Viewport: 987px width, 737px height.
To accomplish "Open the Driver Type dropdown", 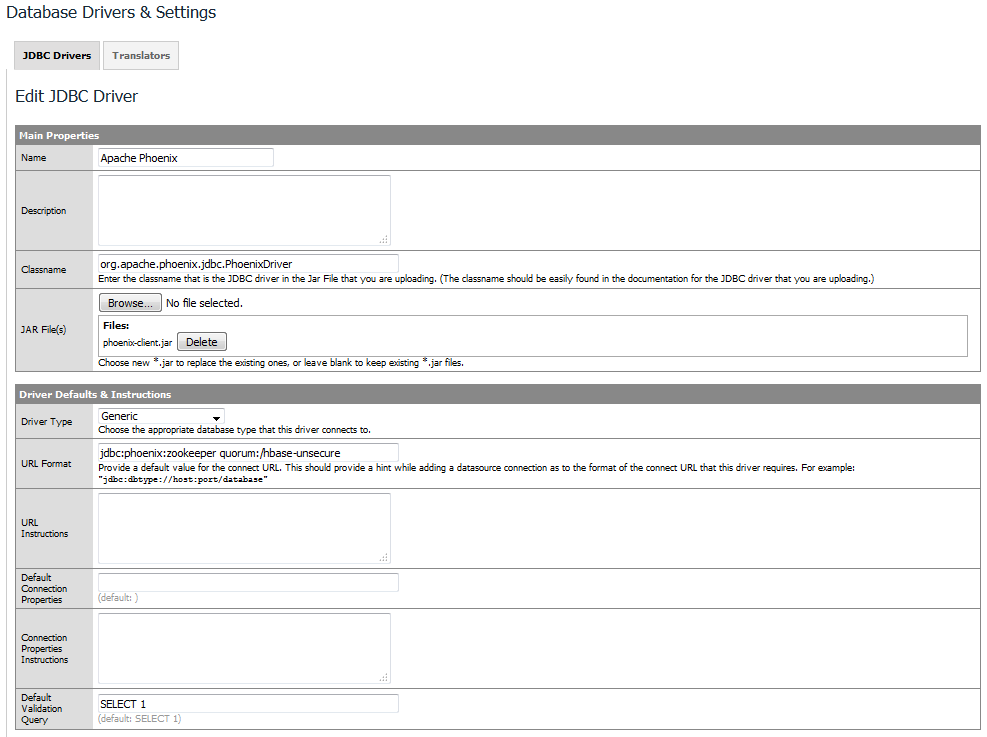I will pos(216,416).
